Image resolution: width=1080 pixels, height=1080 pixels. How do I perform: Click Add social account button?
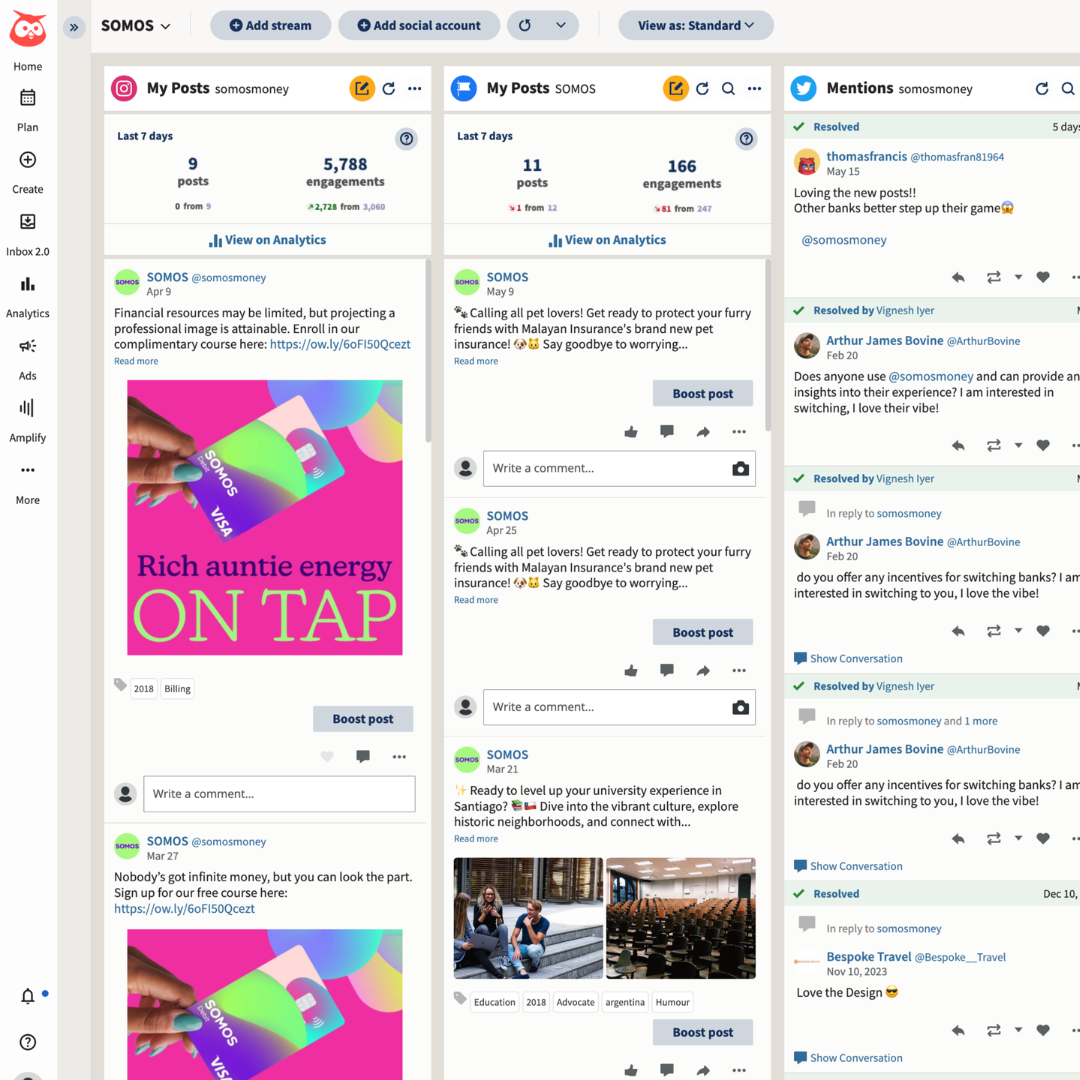click(x=419, y=25)
